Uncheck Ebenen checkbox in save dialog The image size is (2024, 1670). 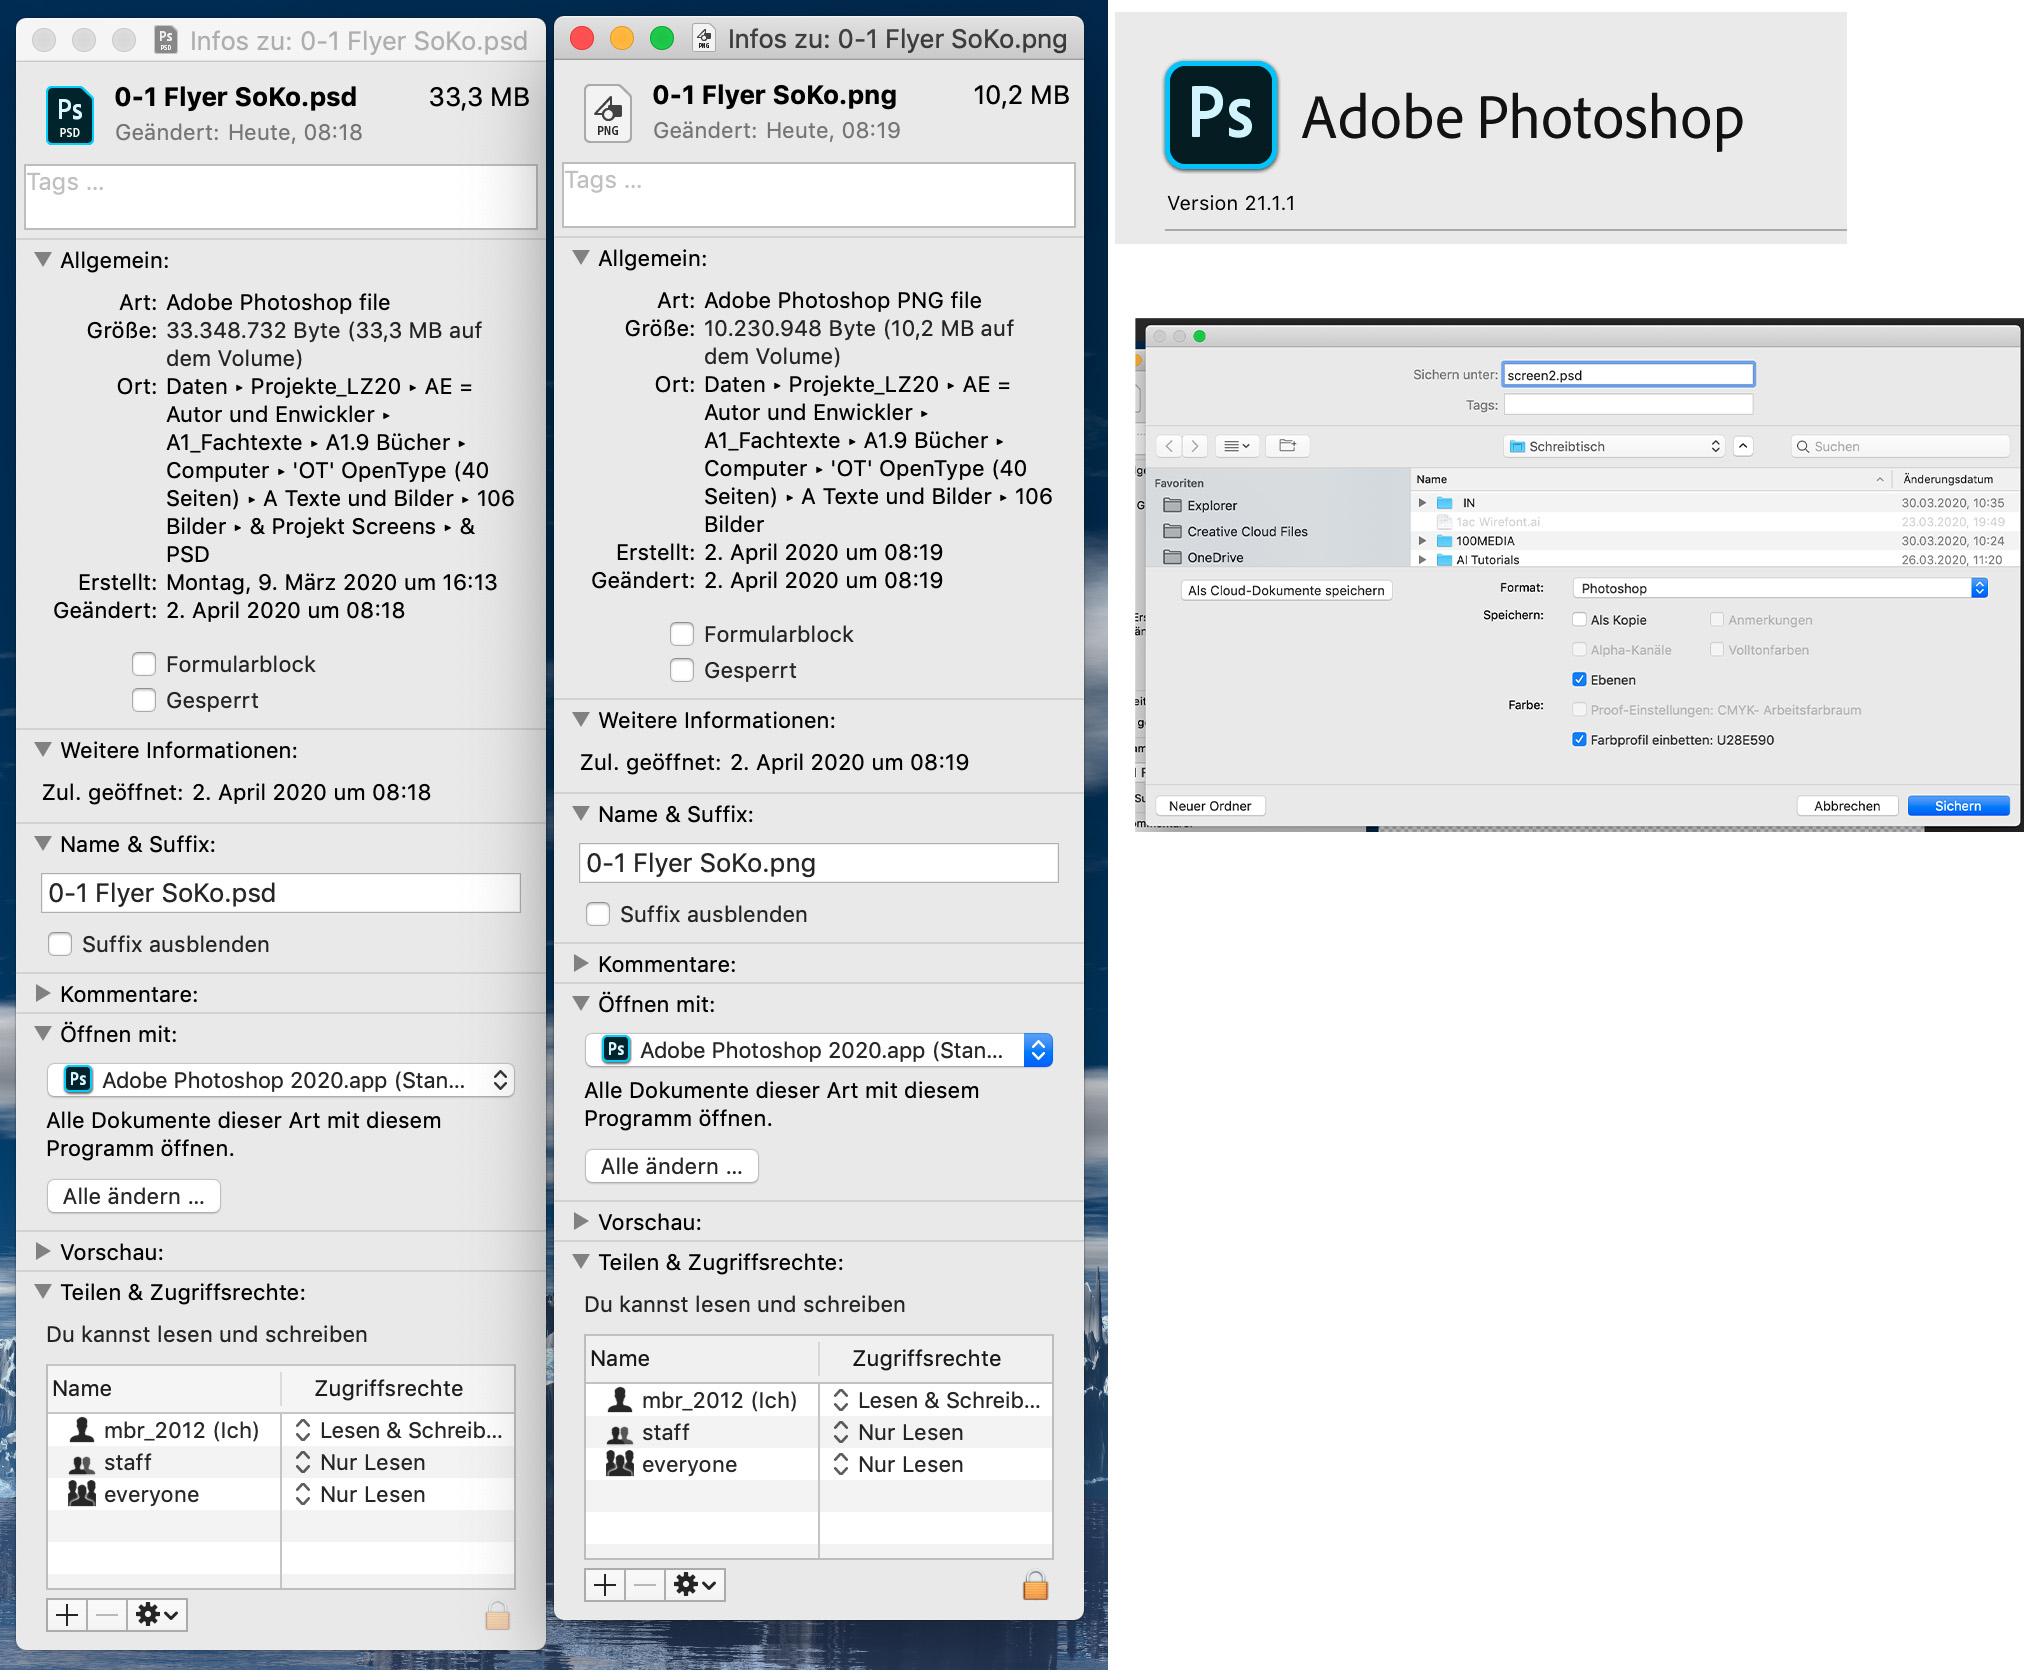[x=1579, y=680]
